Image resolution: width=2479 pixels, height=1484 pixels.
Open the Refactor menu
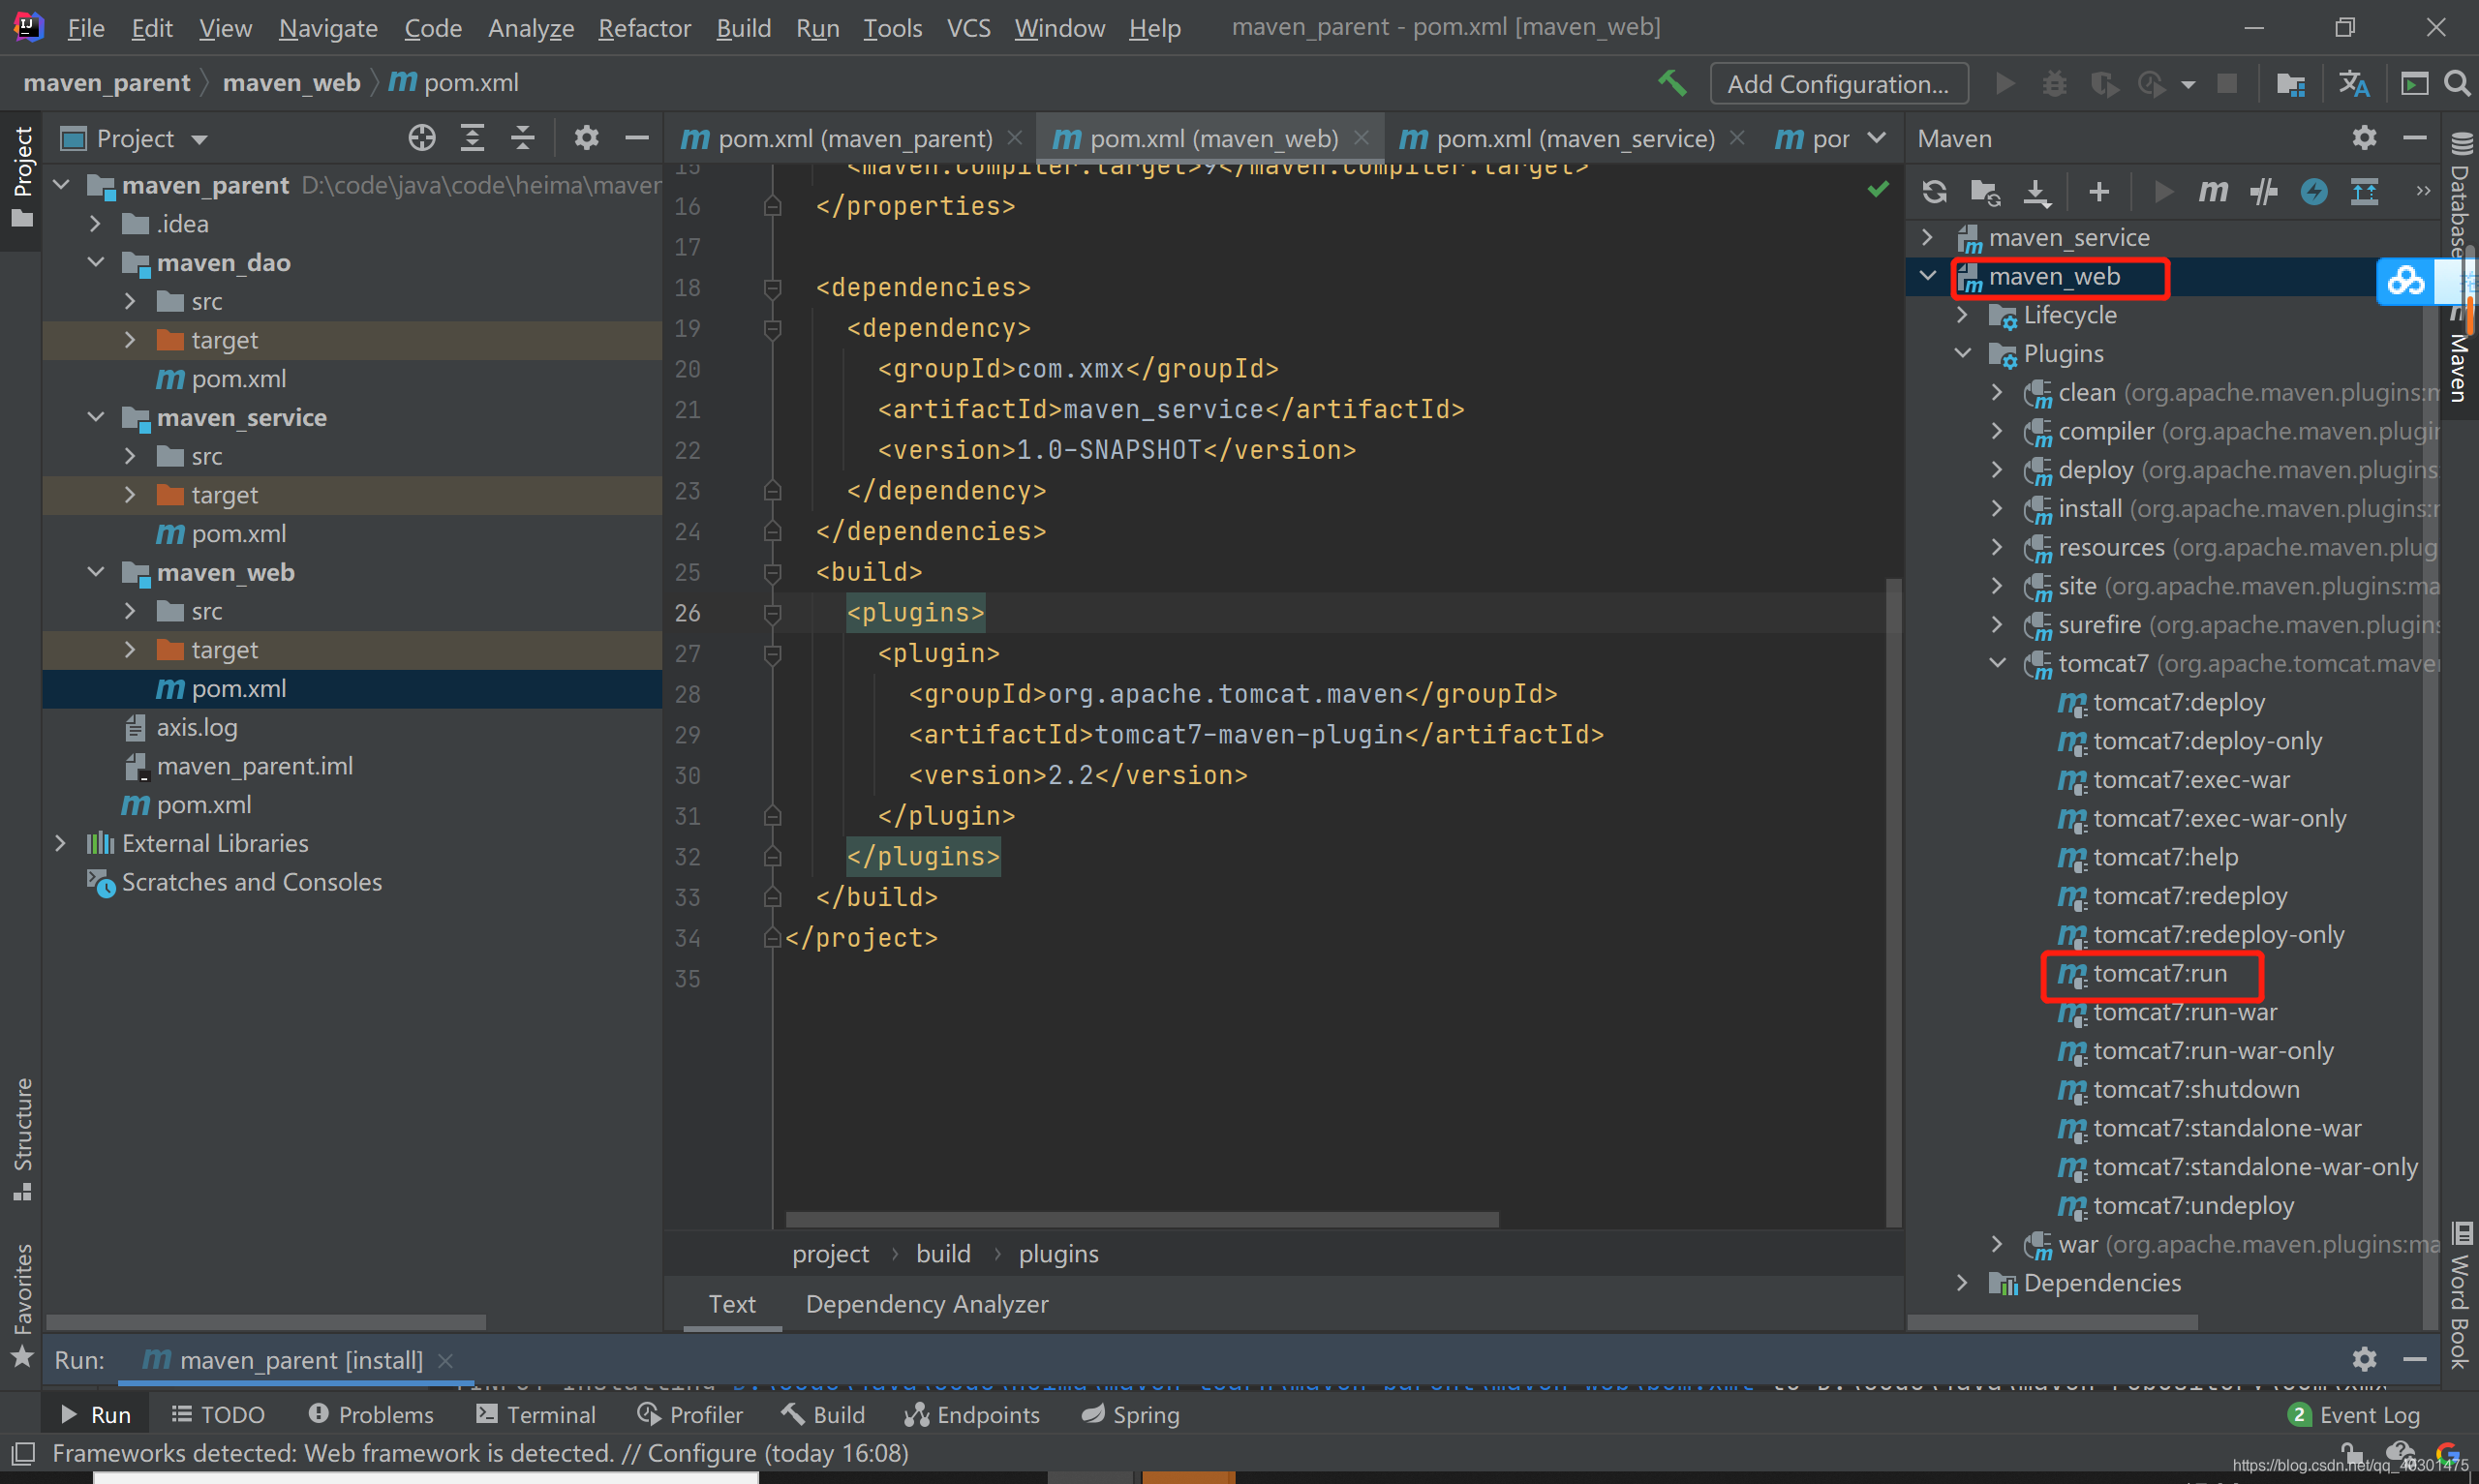coord(644,28)
